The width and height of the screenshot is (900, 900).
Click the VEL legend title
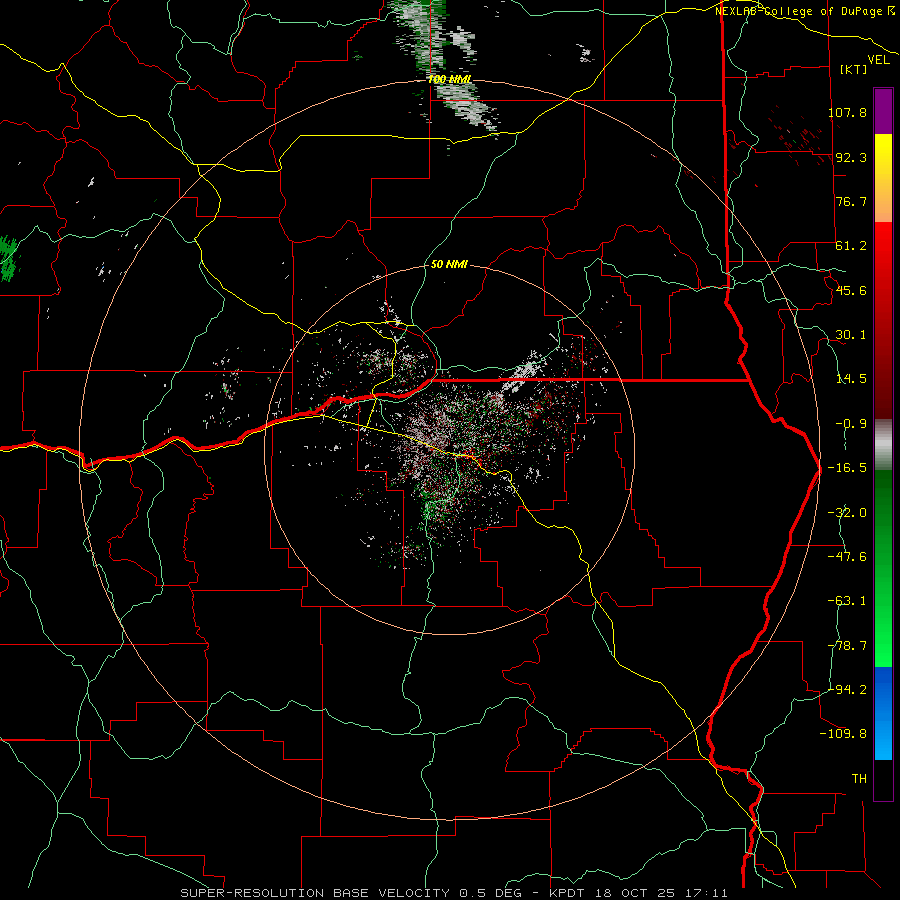pyautogui.click(x=878, y=60)
